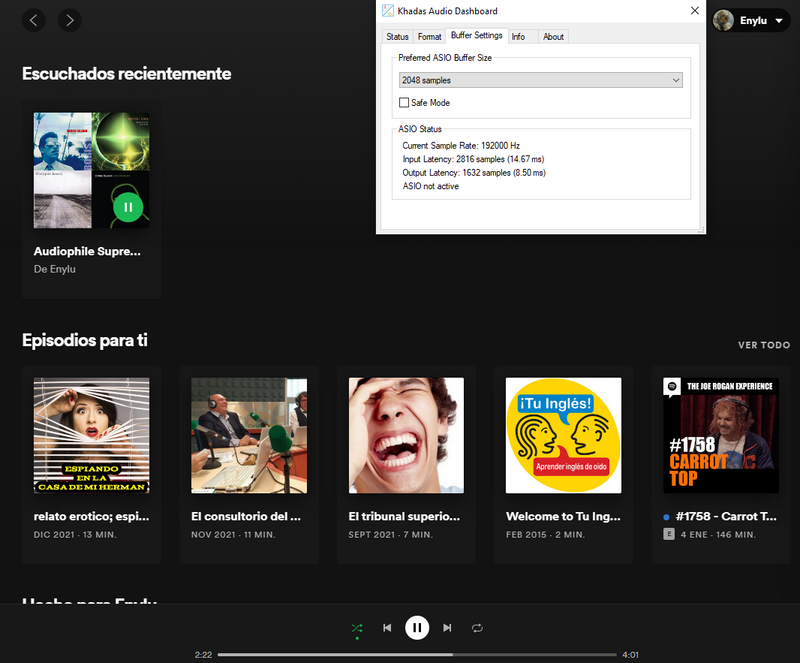Click the NOV 2021 · 11 MIN. label
800x663 pixels.
click(x=233, y=535)
